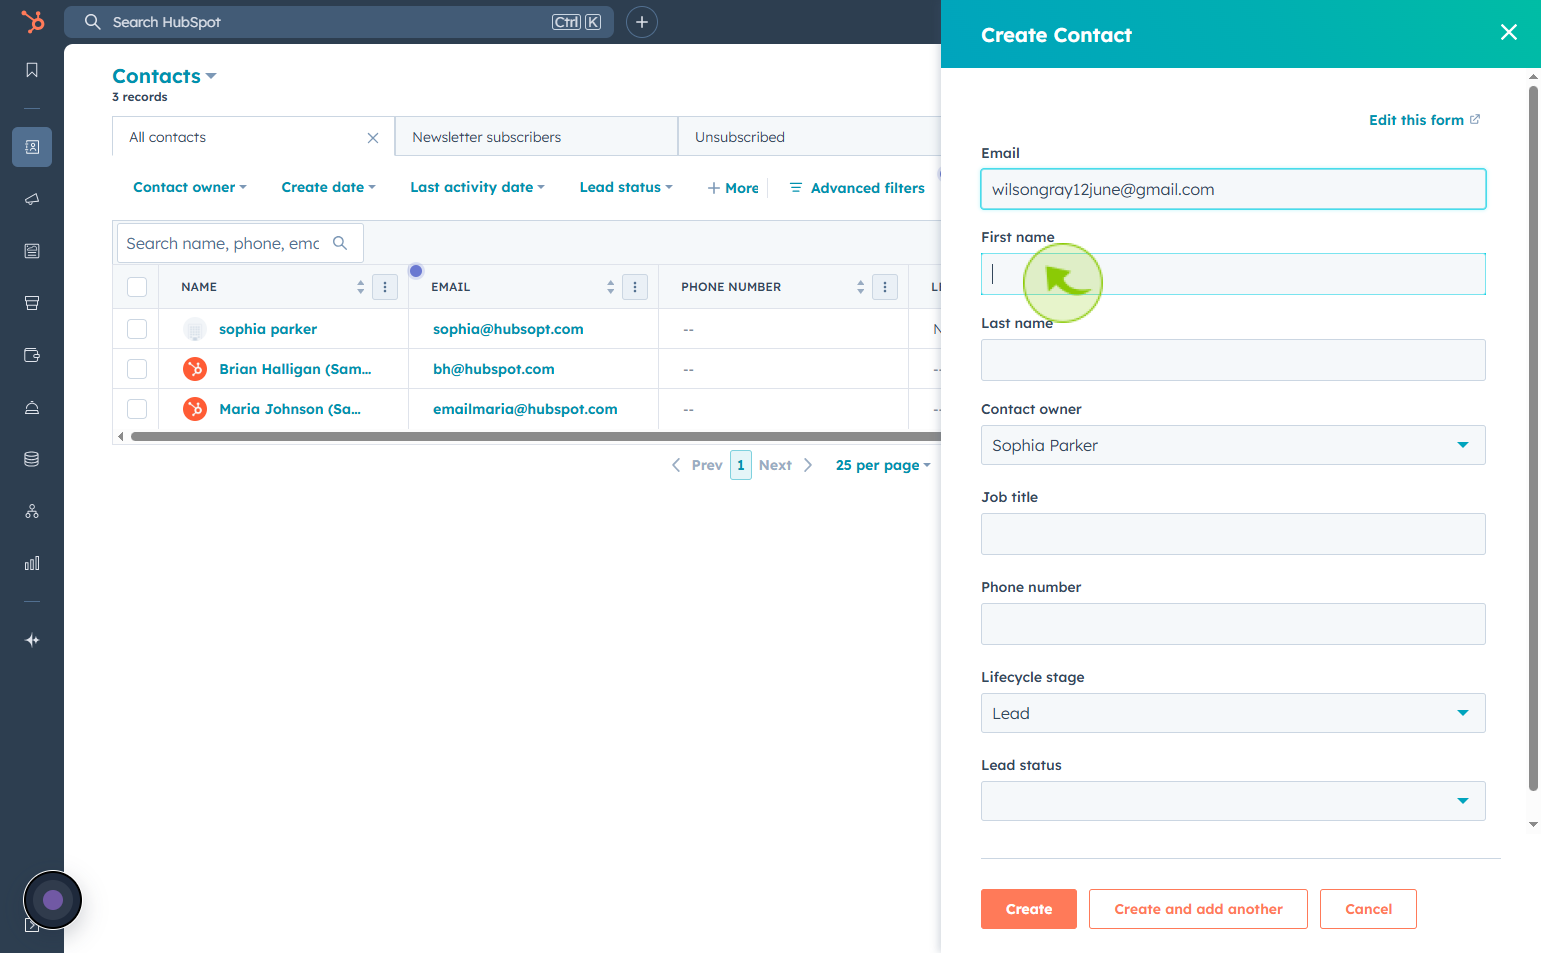Expand the Create date filter
This screenshot has height=953, width=1541.
329,187
